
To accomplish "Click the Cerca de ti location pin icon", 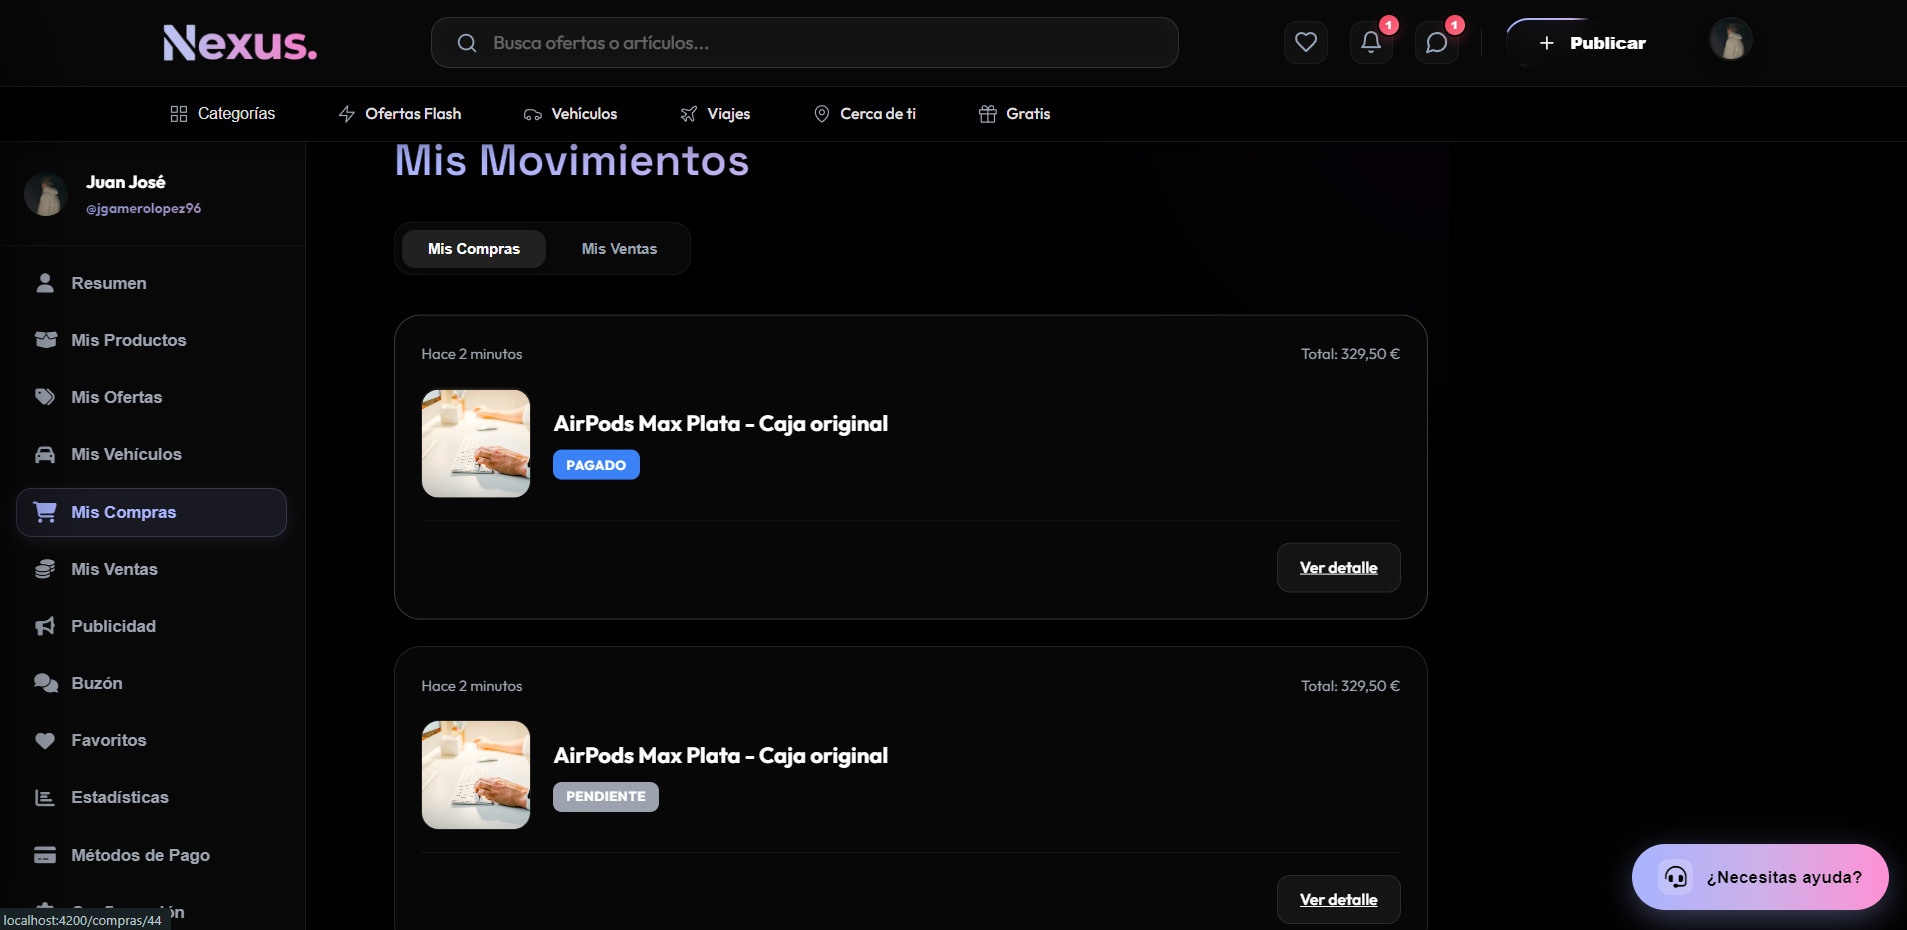I will pos(822,114).
